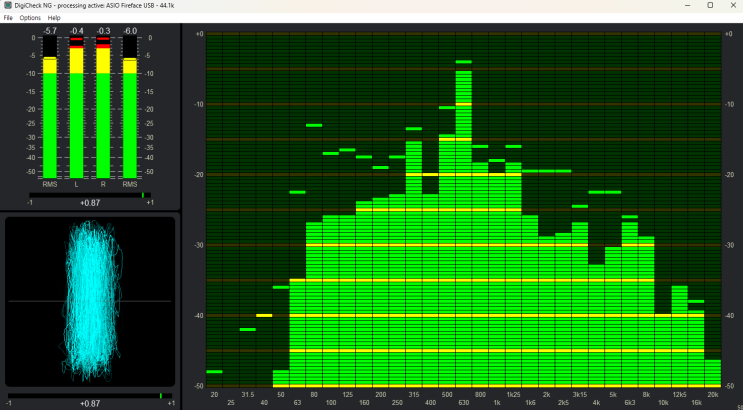743x410 pixels.
Task: Click the 800 Hz band label
Action: click(x=480, y=395)
